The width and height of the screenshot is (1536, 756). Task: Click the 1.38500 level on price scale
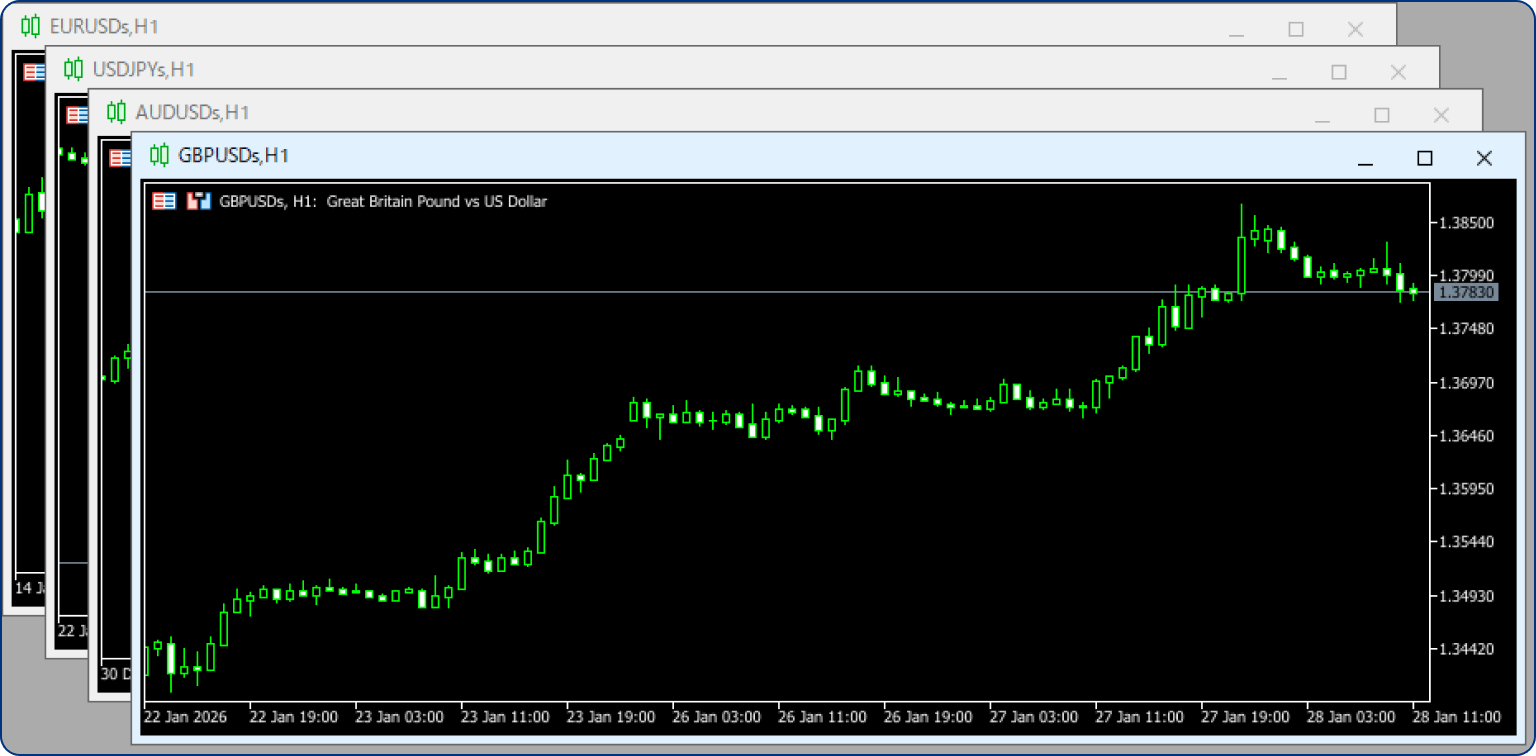[1465, 222]
